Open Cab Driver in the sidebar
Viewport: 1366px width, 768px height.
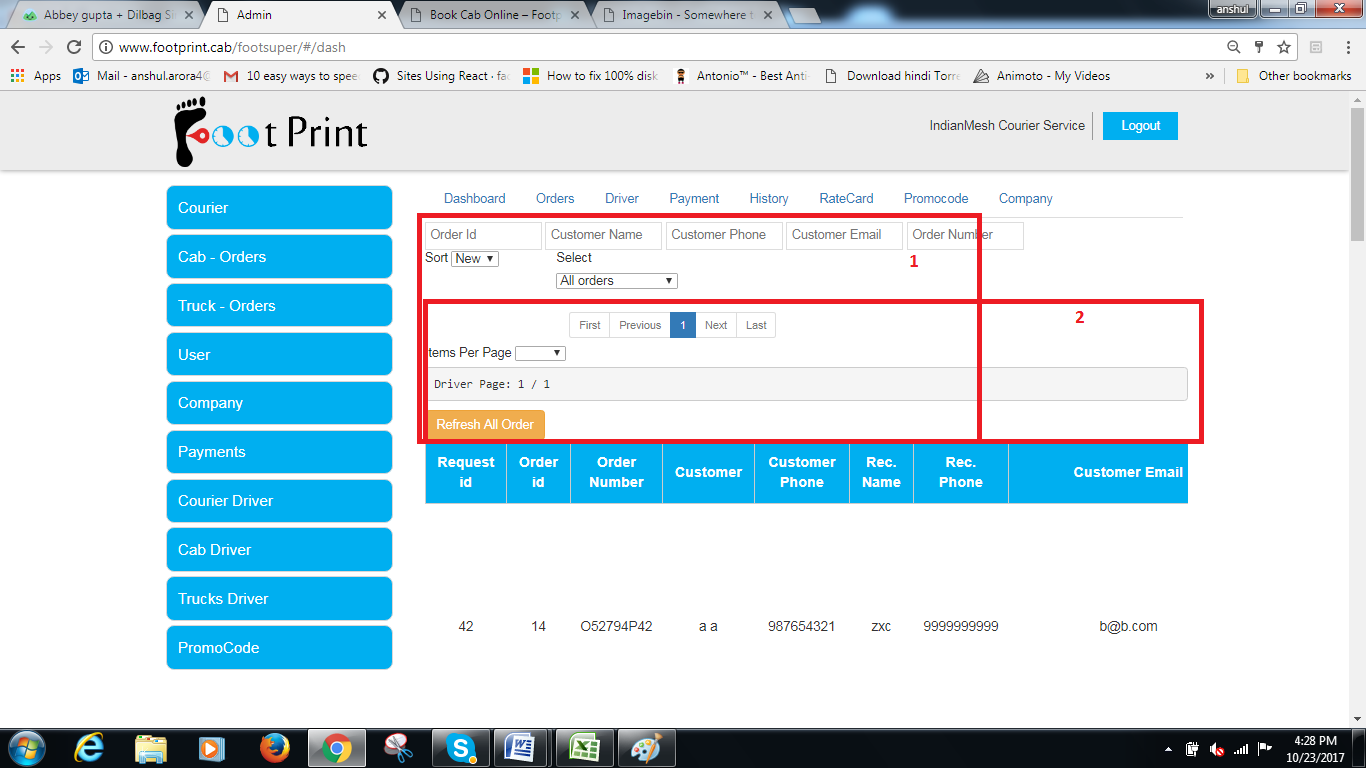coord(279,550)
